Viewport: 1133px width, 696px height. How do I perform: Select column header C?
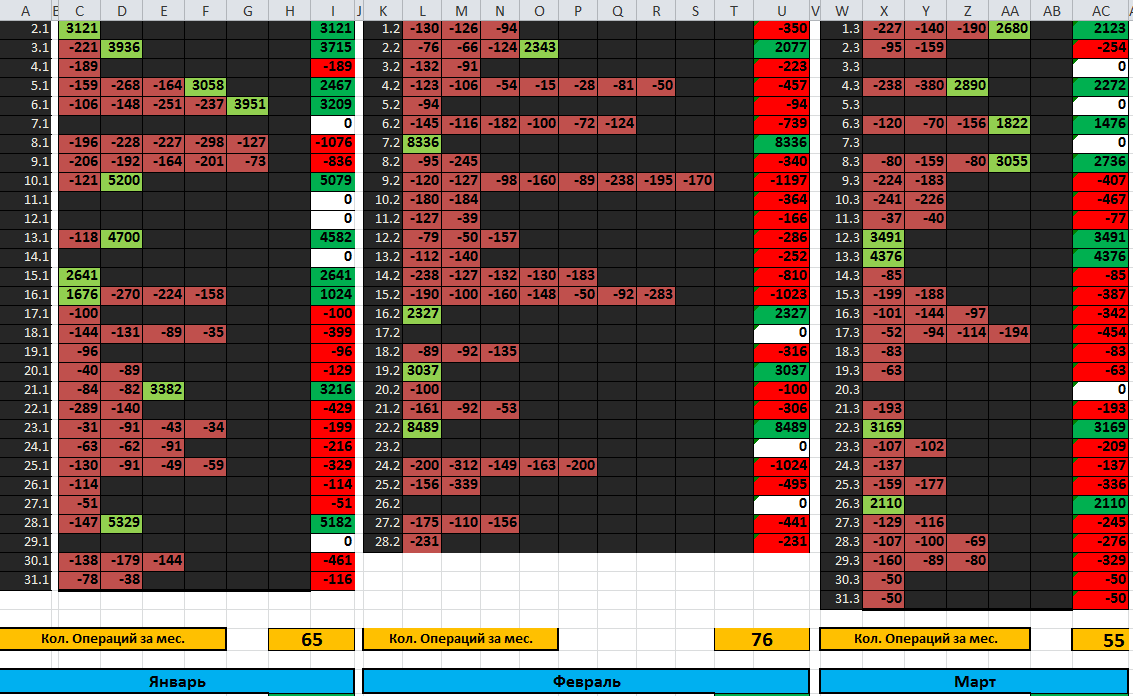tap(79, 10)
